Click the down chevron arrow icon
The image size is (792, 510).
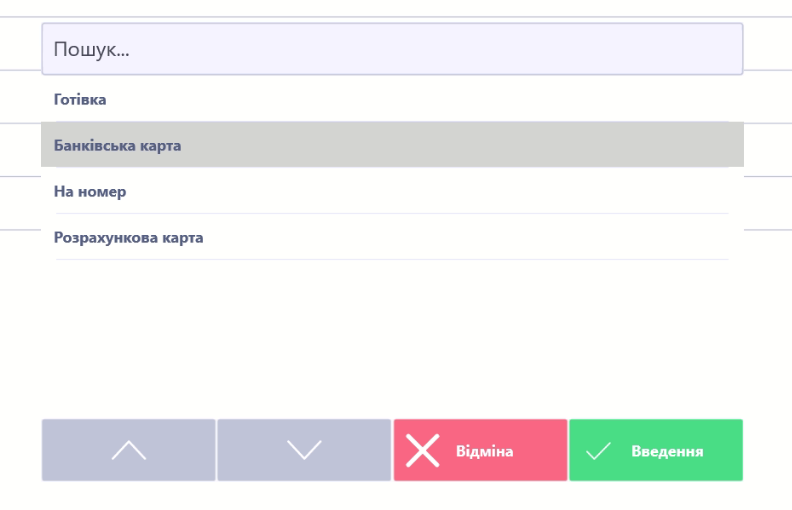304,450
